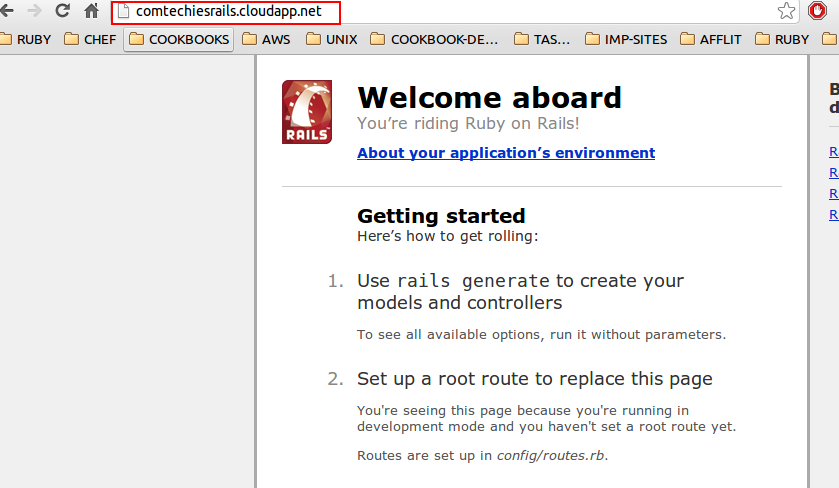Click the red ad-blocker extension icon
The width and height of the screenshot is (839, 488).
click(x=817, y=11)
